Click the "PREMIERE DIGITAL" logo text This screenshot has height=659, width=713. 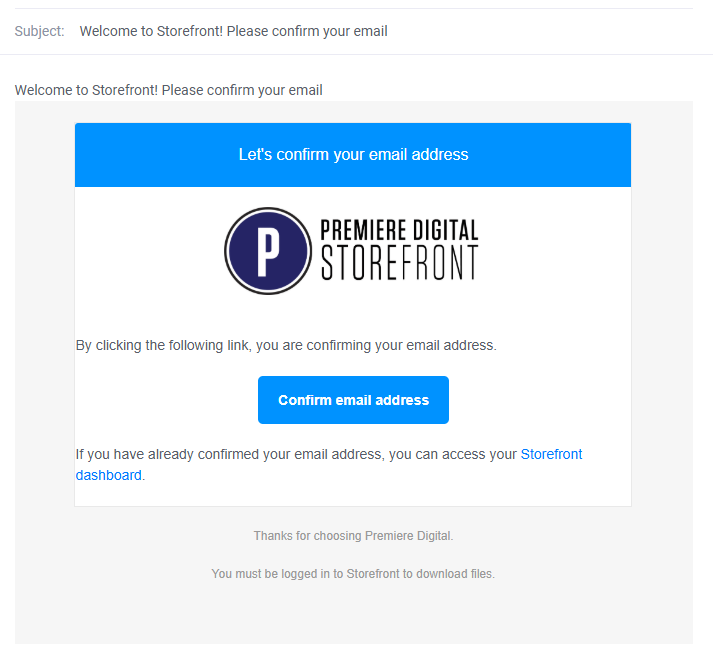pyautogui.click(x=400, y=230)
